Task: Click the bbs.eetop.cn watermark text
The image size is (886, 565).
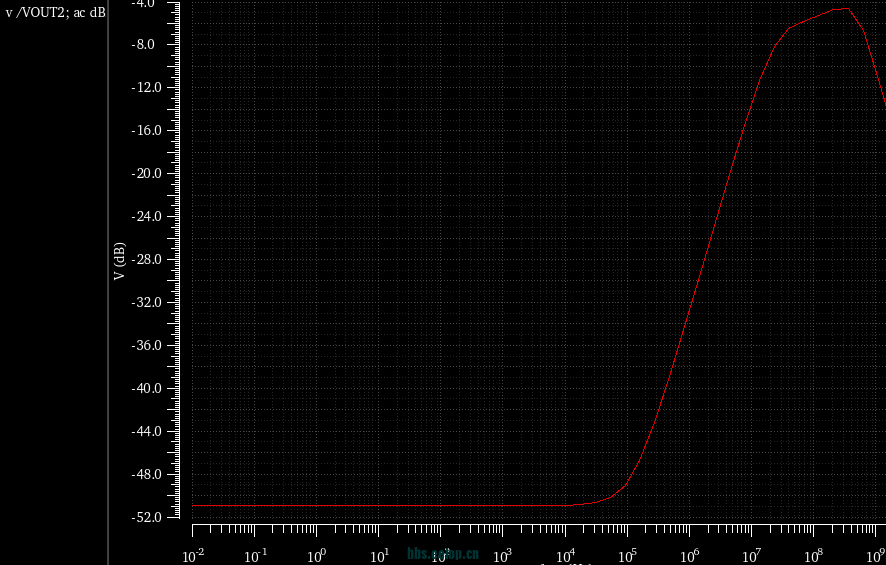Action: point(443,553)
